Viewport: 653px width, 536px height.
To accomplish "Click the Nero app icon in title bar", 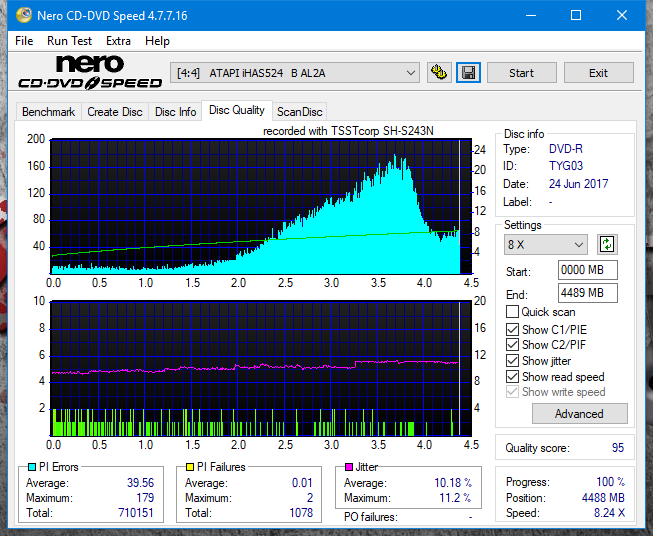I will pyautogui.click(x=23, y=15).
